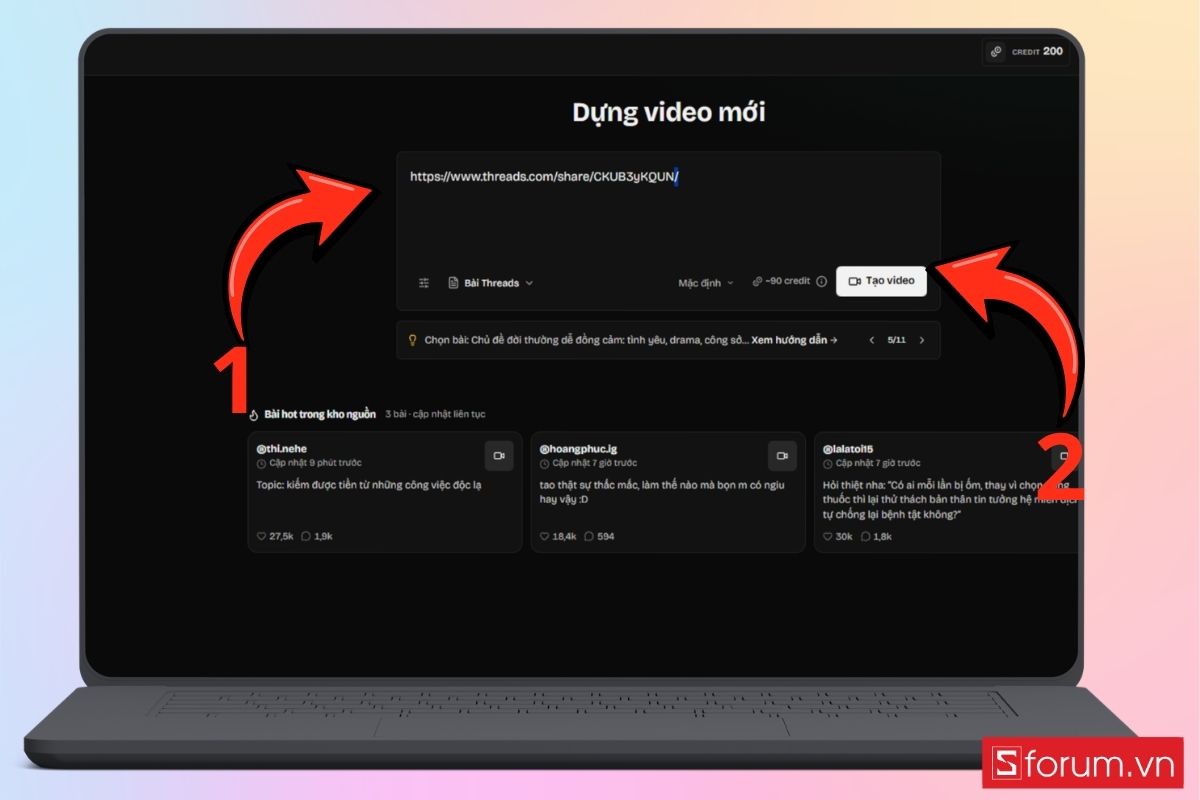Click Bài hot trong kho nguồn heading
This screenshot has height=800, width=1200.
pyautogui.click(x=320, y=414)
